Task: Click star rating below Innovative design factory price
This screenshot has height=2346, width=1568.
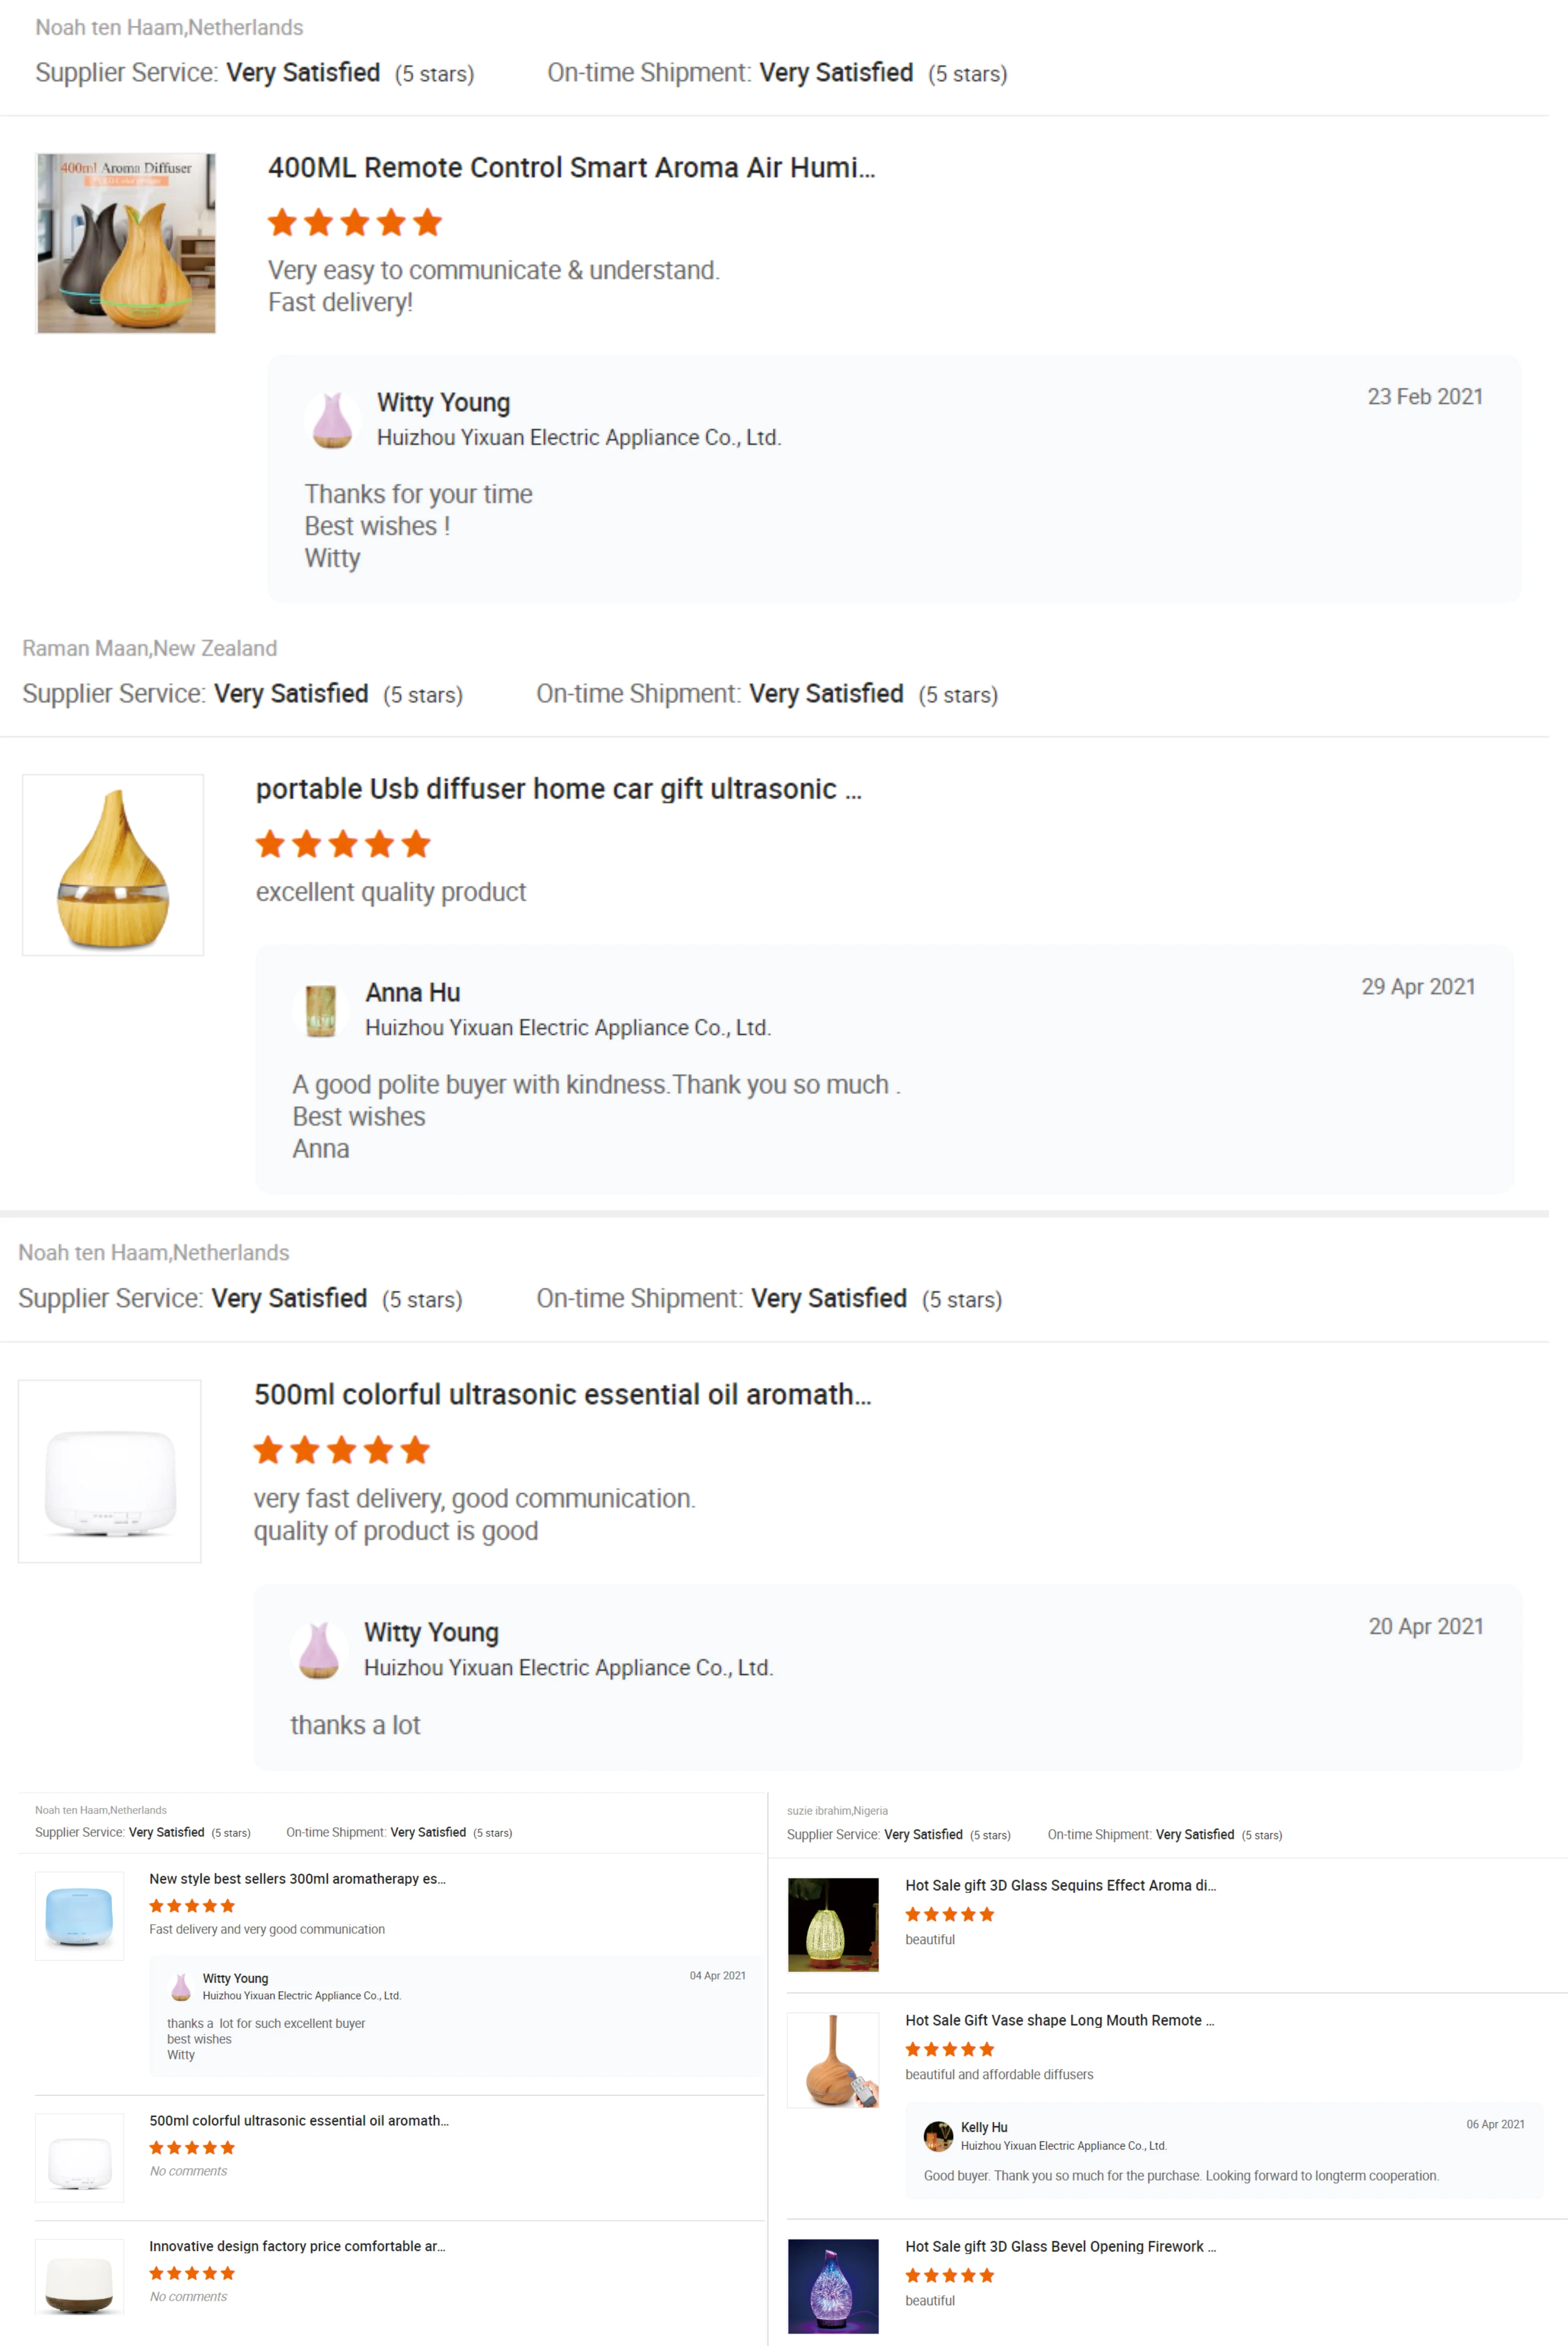Action: pyautogui.click(x=192, y=2273)
